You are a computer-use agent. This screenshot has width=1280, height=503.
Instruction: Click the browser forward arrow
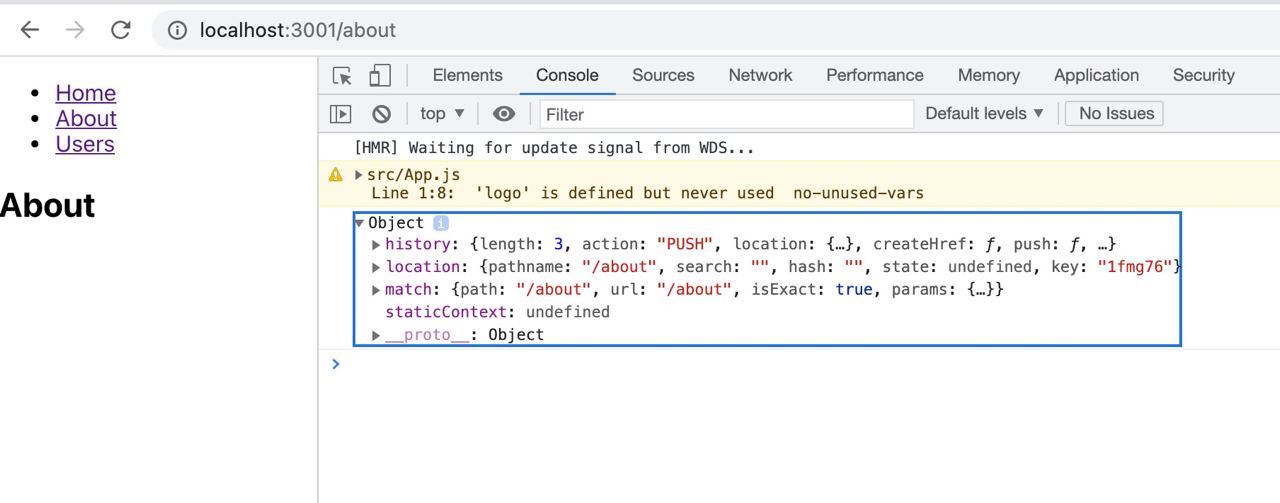(75, 30)
